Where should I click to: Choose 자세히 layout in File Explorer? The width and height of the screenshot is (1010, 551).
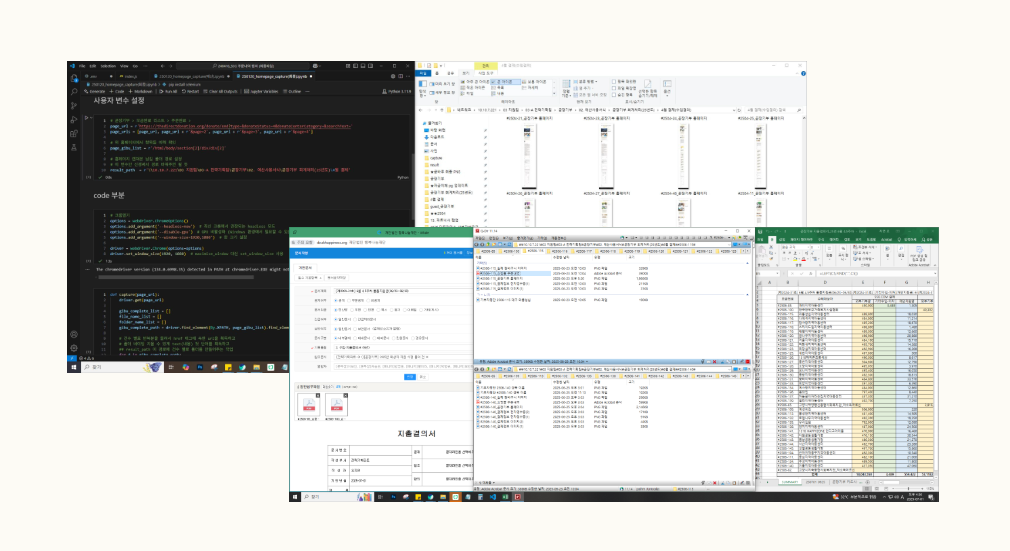coord(530,88)
